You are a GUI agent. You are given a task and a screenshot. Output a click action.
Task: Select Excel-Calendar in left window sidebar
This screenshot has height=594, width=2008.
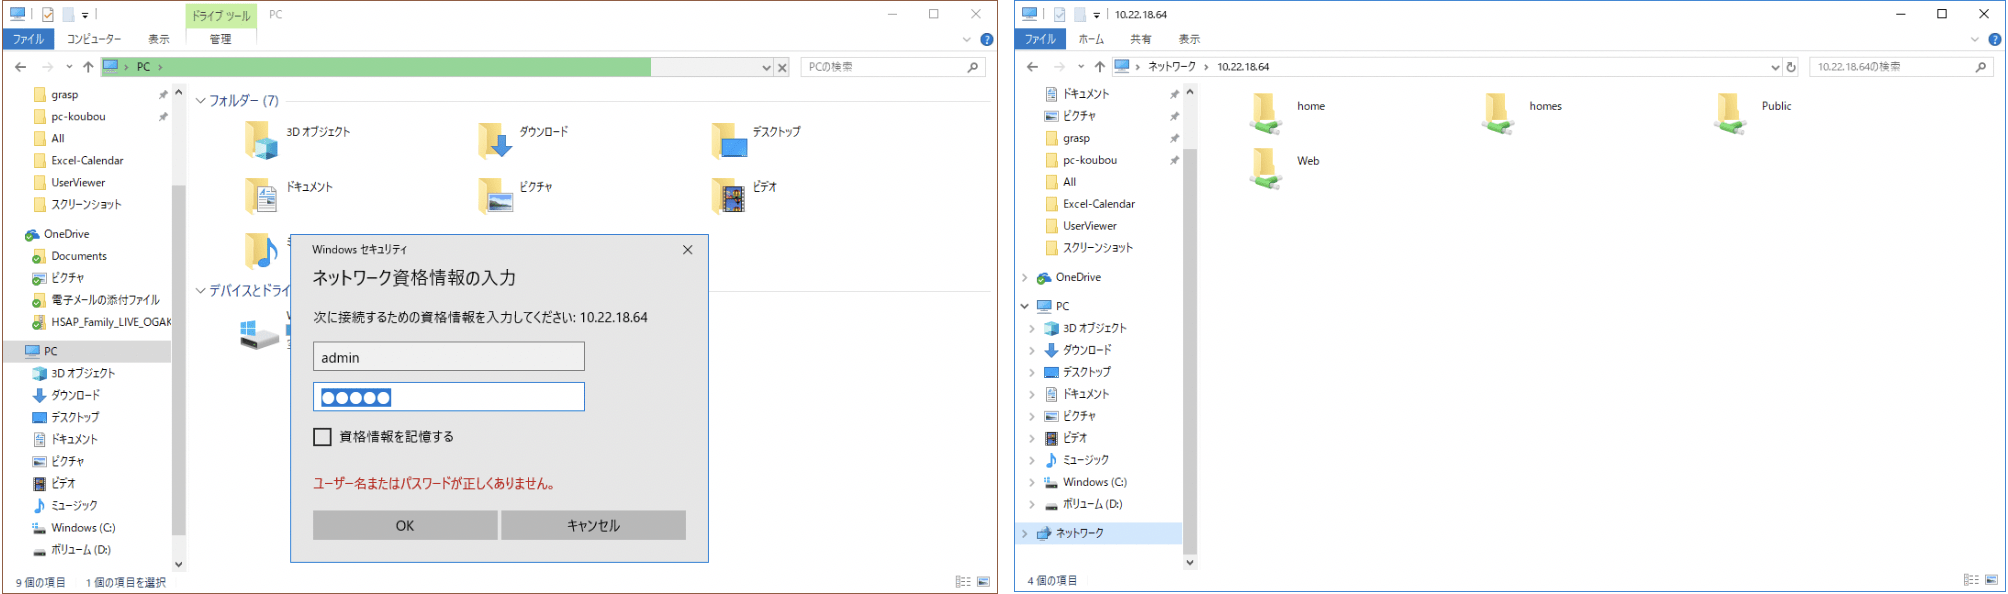87,161
